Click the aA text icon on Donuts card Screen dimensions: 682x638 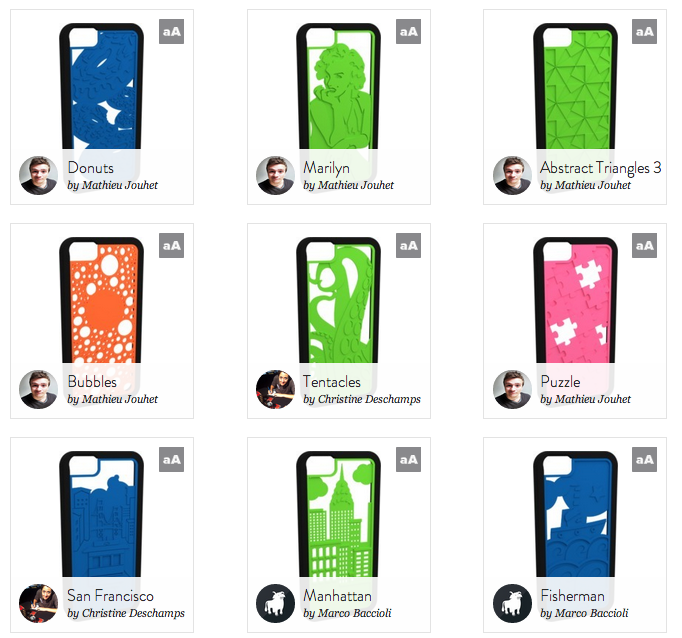tap(171, 31)
